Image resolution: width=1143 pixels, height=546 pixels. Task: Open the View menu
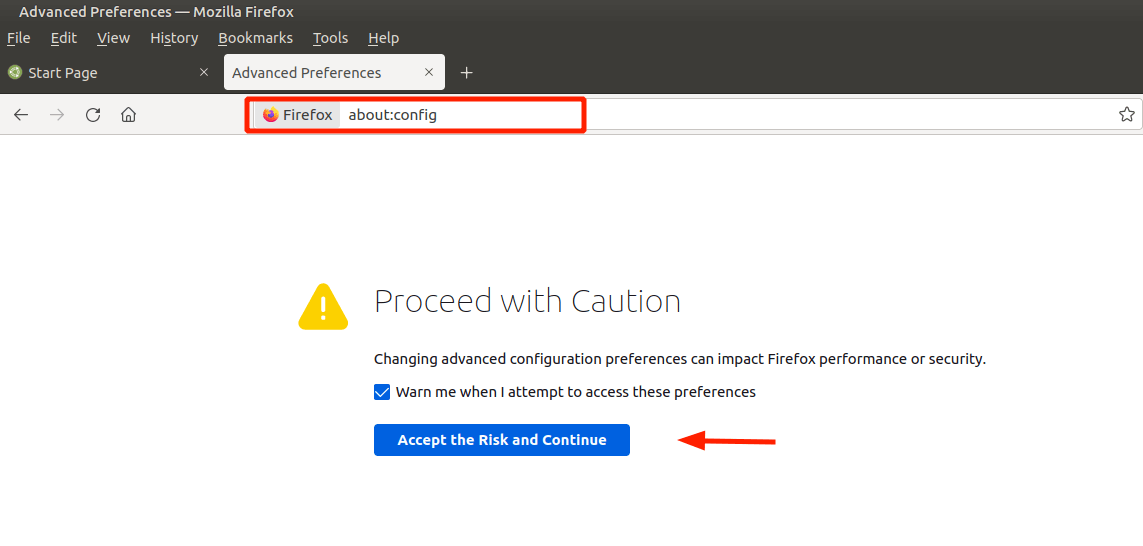pos(114,38)
